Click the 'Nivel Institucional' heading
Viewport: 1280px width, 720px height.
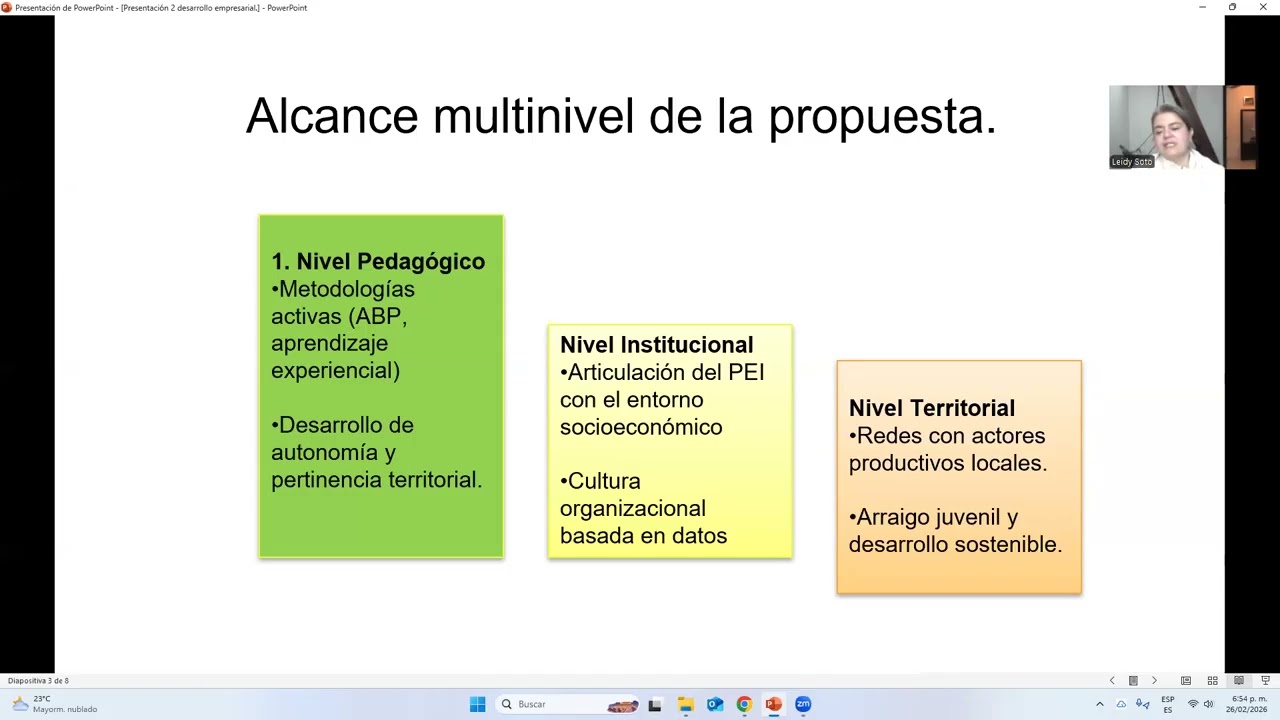click(x=656, y=345)
